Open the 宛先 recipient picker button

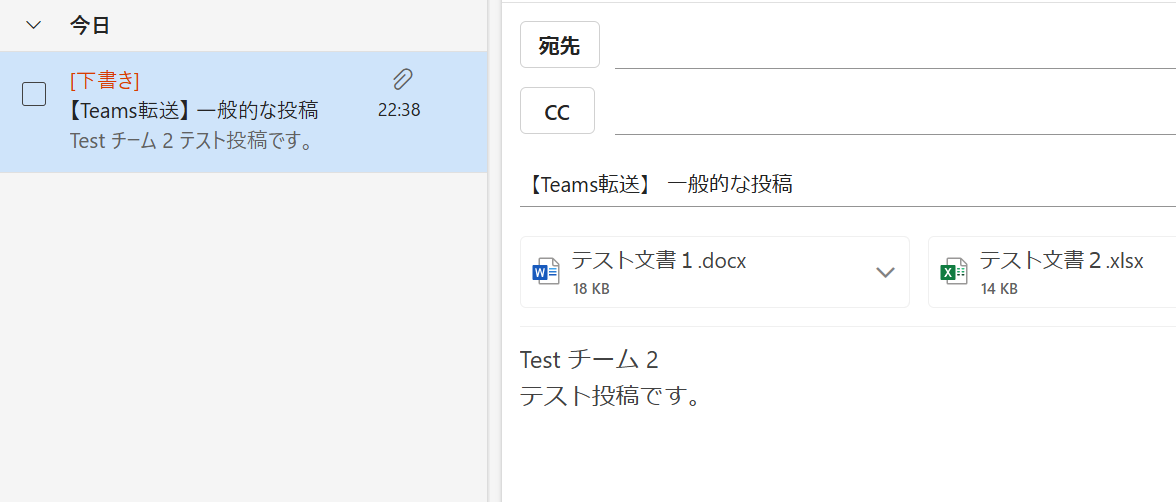pyautogui.click(x=560, y=45)
